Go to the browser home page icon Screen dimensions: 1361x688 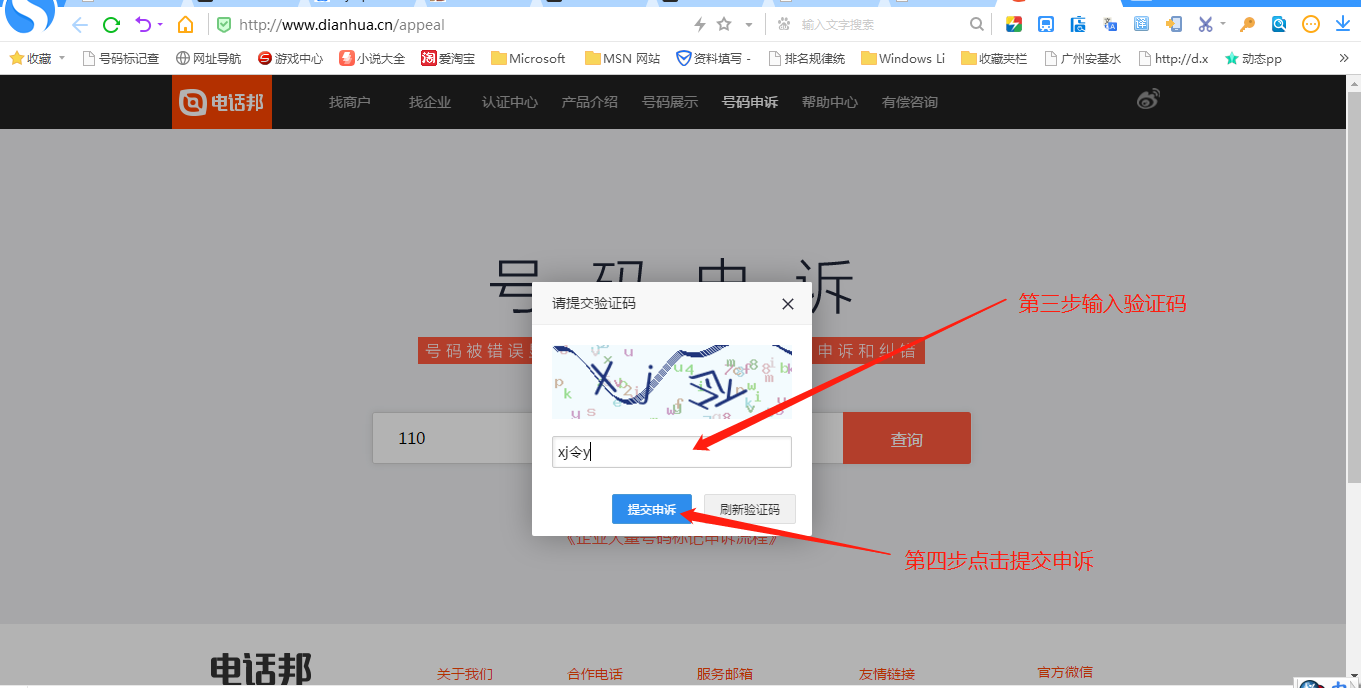pos(185,25)
